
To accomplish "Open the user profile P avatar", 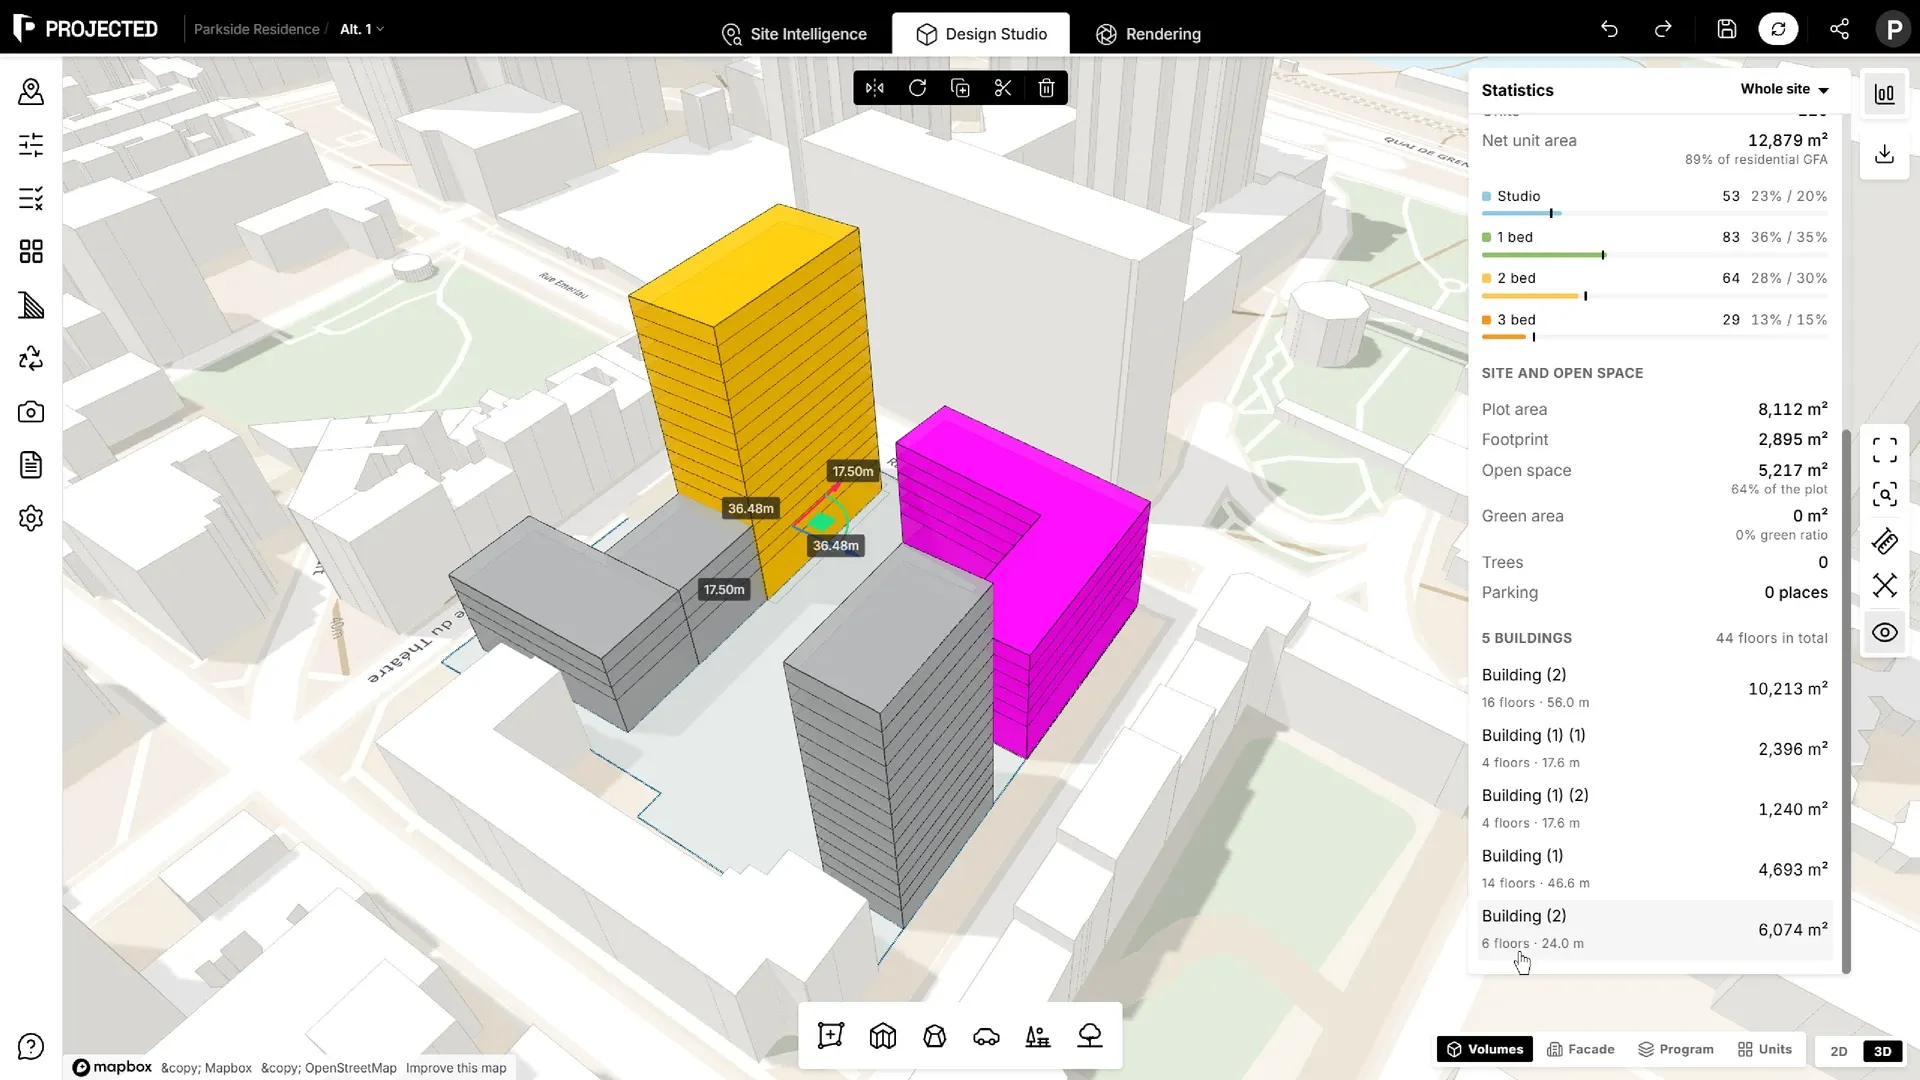I will tap(1893, 29).
